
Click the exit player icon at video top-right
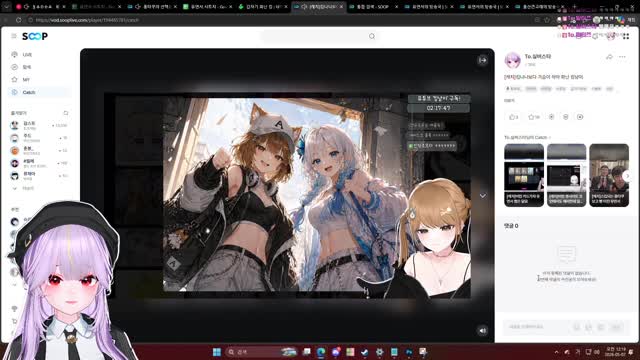[x=482, y=60]
